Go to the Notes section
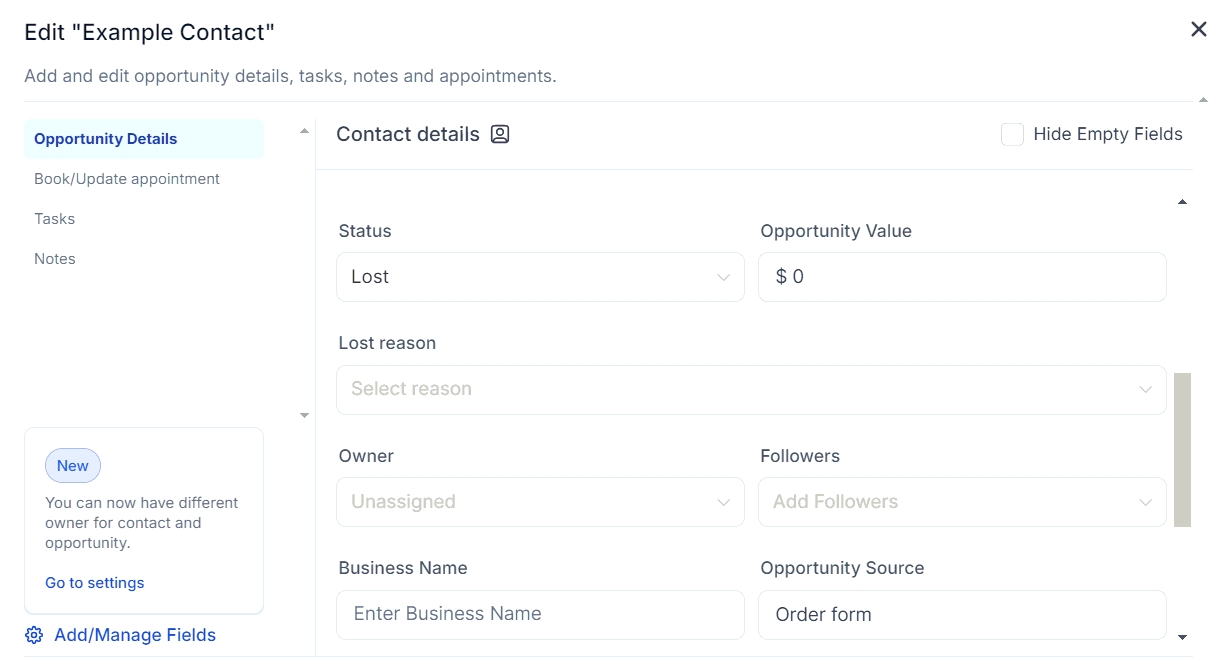The height and width of the screenshot is (668, 1228). pyautogui.click(x=55, y=259)
